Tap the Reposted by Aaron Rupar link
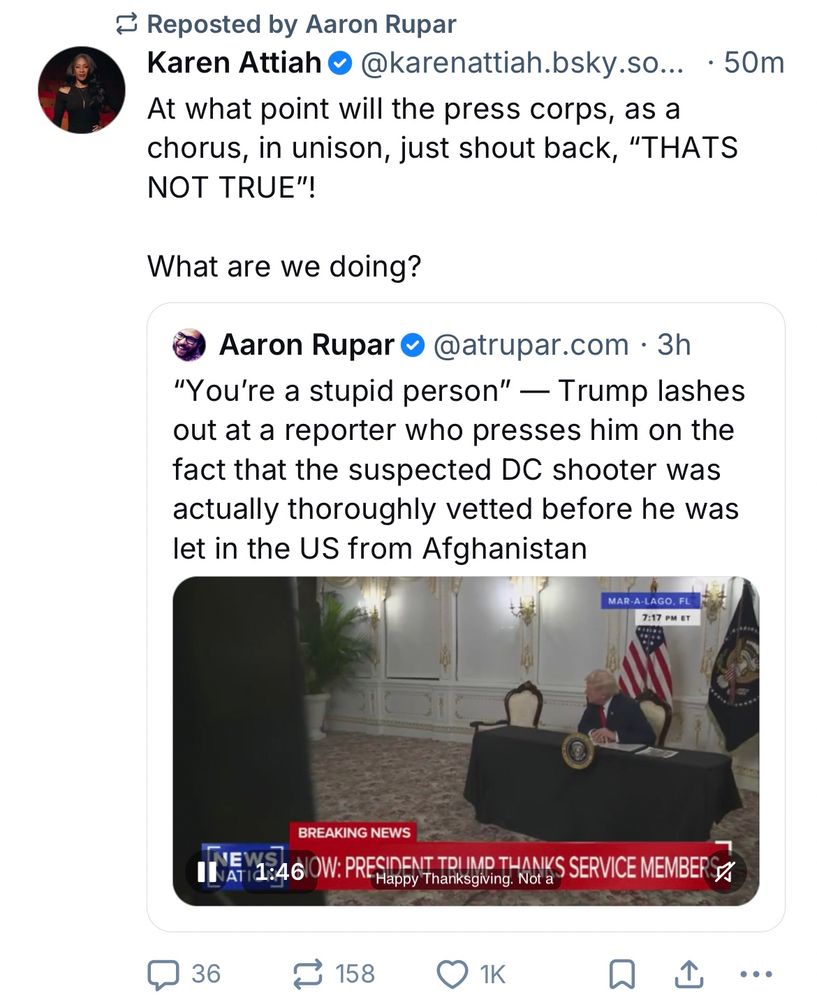The height and width of the screenshot is (1000, 817). 302,24
